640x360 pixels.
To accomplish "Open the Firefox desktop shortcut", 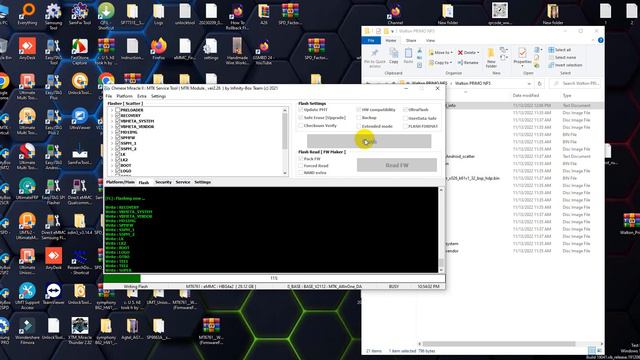I will (x=158, y=49).
